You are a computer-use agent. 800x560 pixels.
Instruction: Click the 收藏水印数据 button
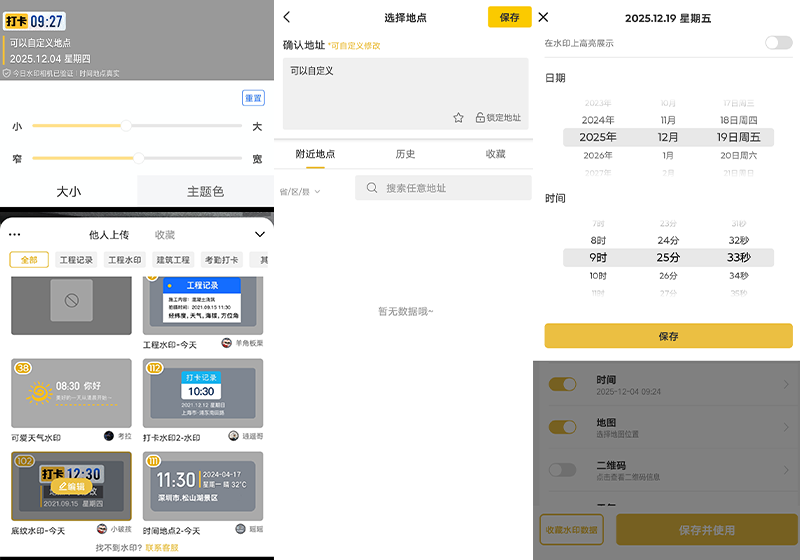[x=571, y=529]
